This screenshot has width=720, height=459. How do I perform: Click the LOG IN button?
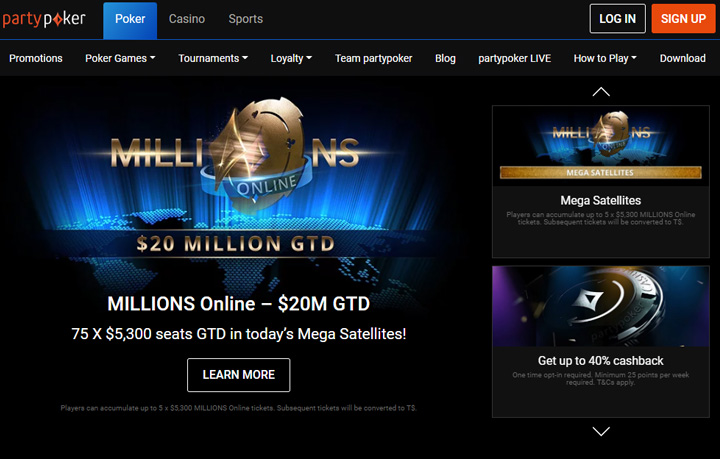617,19
